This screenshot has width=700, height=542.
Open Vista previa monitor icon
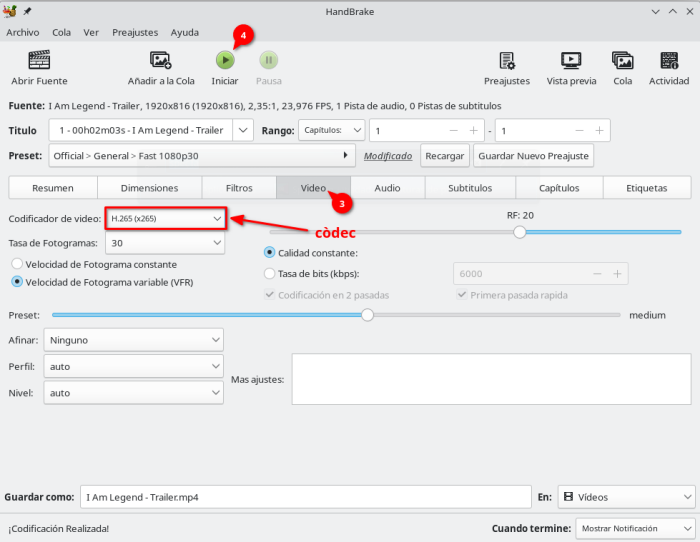tap(571, 60)
